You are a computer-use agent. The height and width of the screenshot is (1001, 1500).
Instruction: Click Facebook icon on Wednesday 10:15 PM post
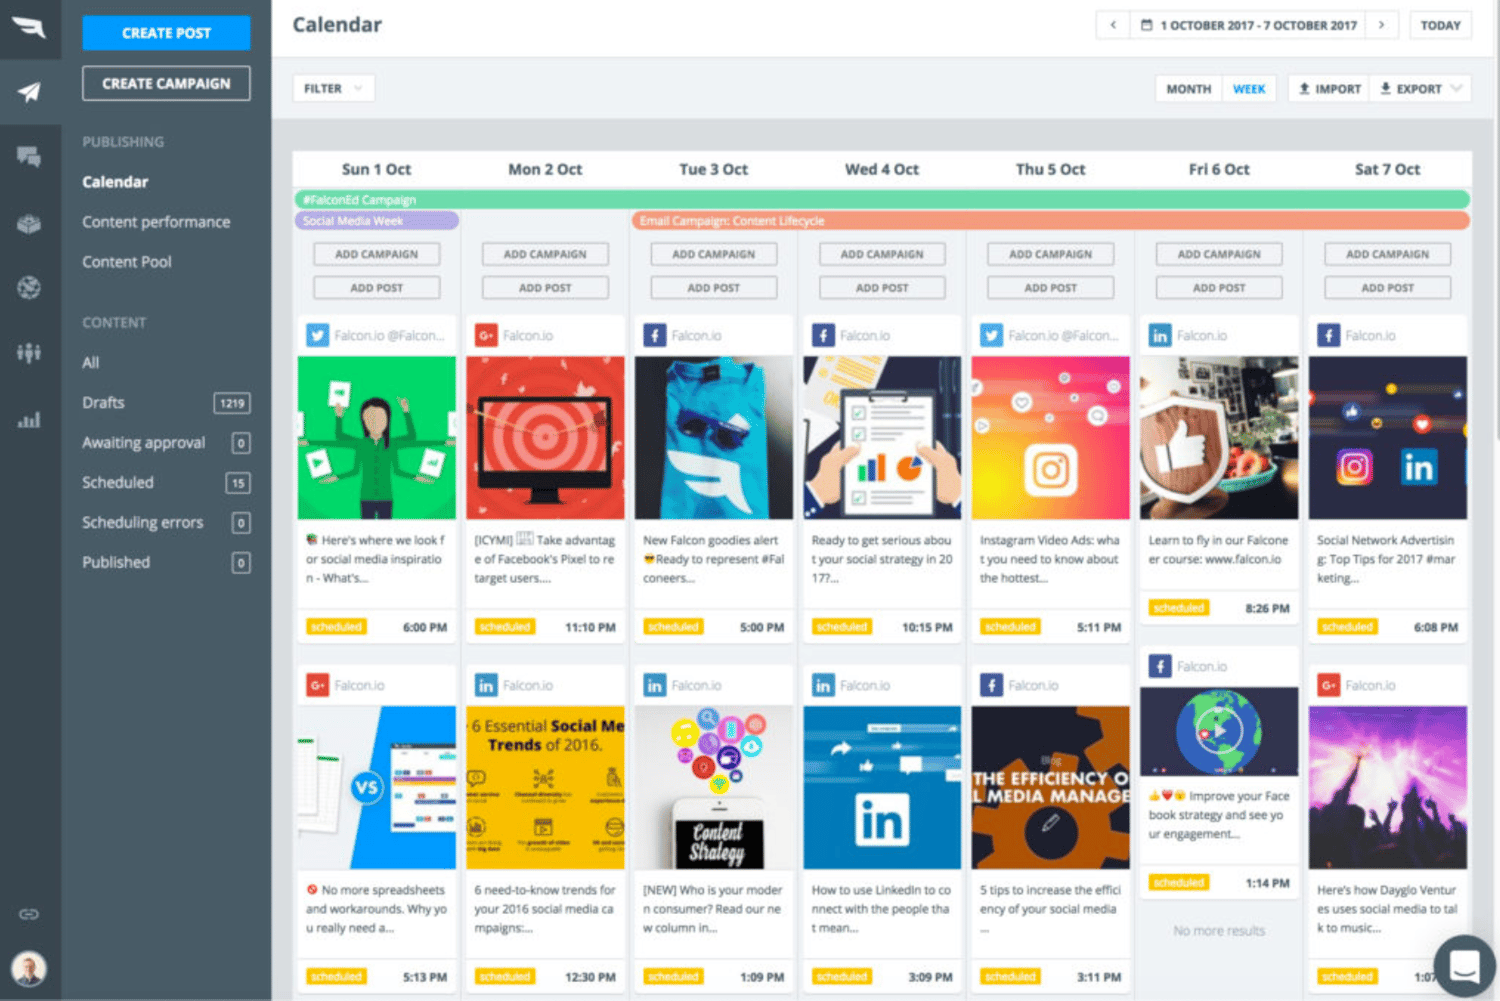(823, 335)
